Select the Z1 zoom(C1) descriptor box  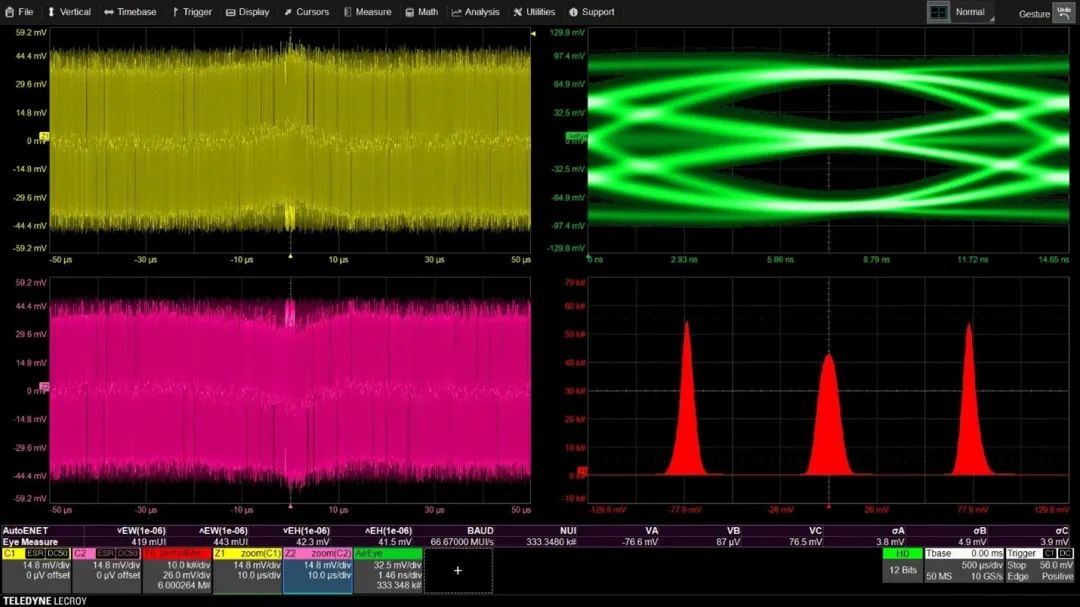247,570
